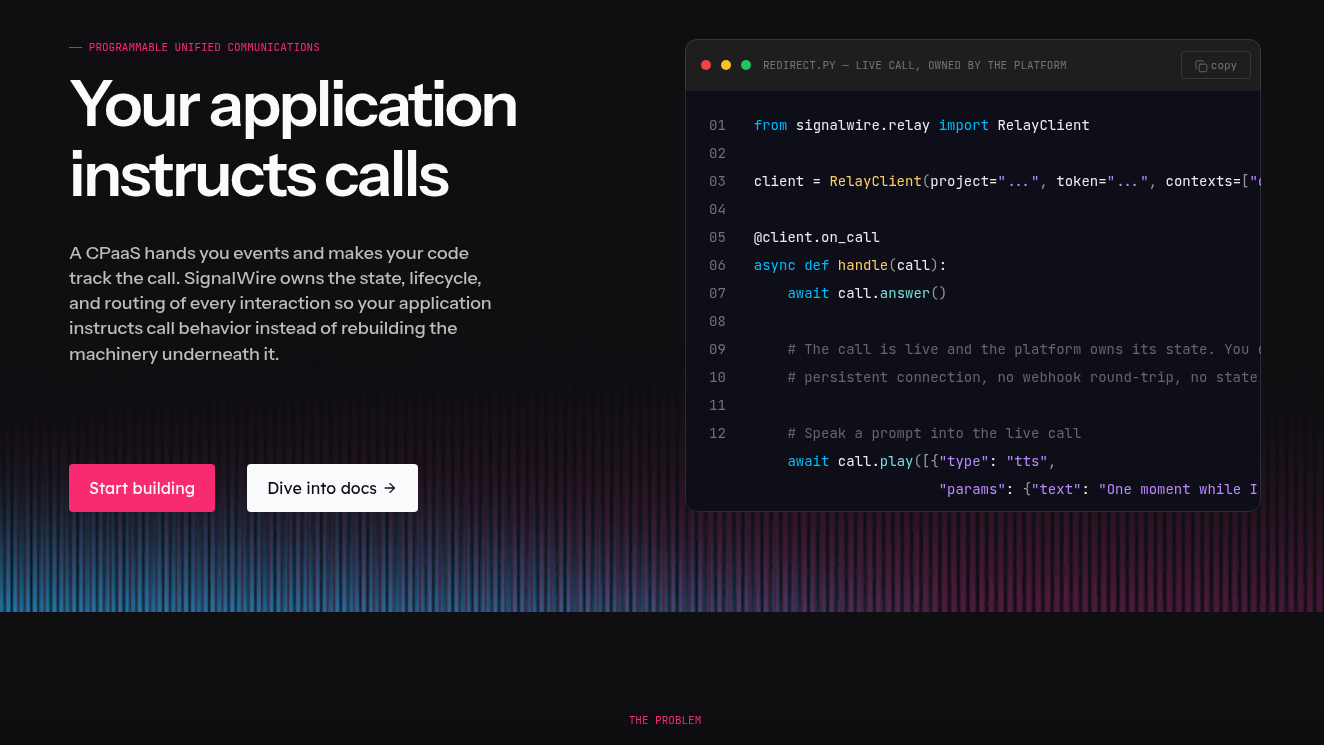Click the 'await call.play' code line
1324x745 pixels.
pos(922,461)
